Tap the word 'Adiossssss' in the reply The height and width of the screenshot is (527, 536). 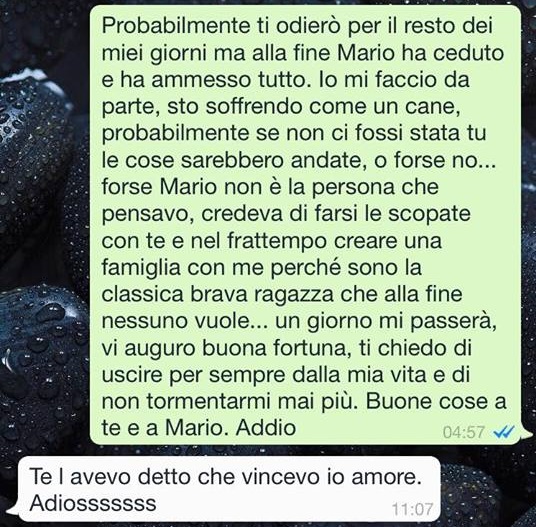[x=93, y=503]
